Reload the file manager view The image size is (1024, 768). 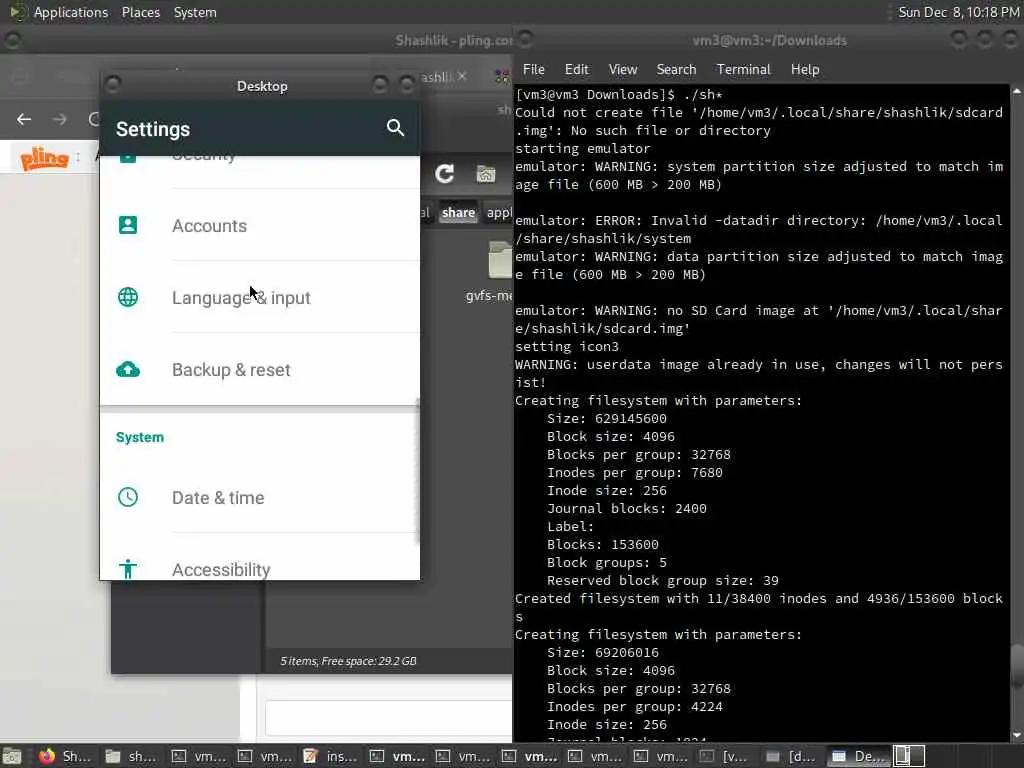445,174
